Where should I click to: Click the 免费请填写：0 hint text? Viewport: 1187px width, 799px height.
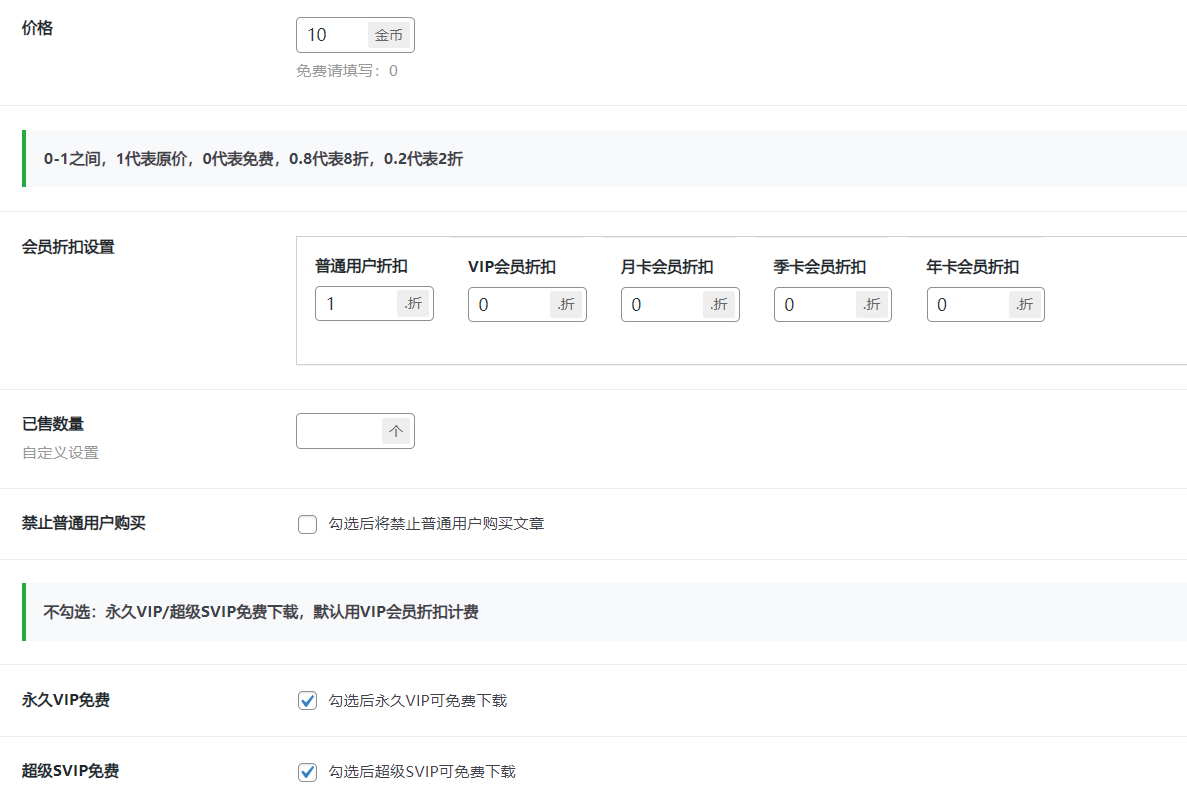pyautogui.click(x=347, y=70)
